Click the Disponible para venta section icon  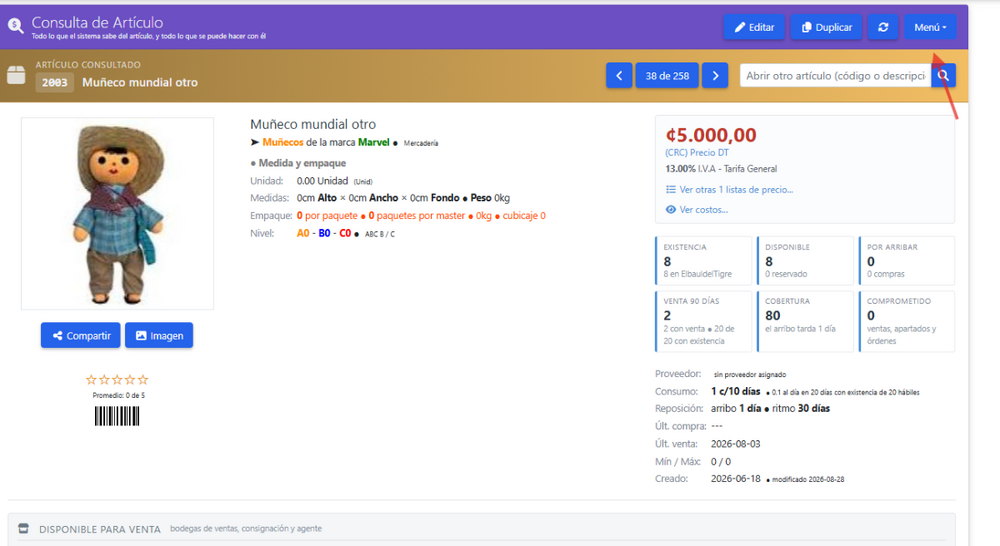pos(24,529)
